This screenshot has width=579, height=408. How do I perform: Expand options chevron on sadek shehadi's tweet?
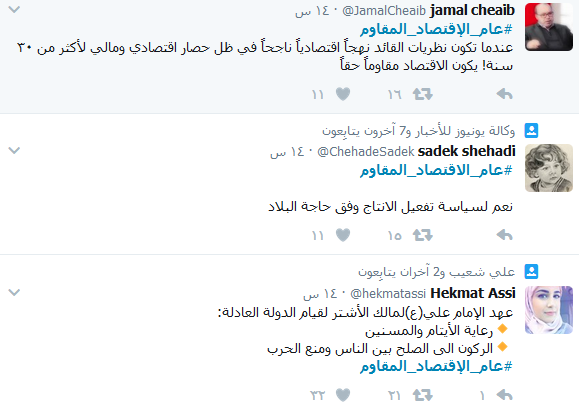tap(14, 150)
